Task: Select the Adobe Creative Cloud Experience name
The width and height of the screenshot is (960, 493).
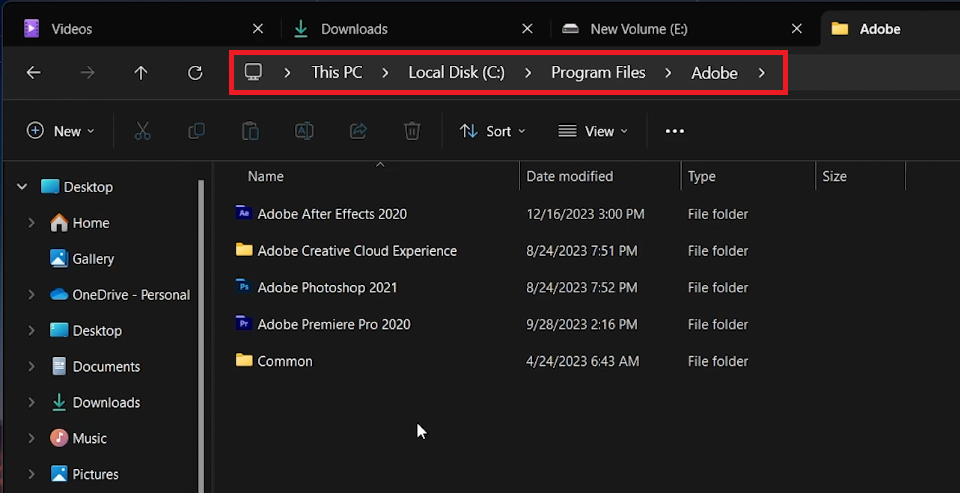Action: tap(357, 250)
